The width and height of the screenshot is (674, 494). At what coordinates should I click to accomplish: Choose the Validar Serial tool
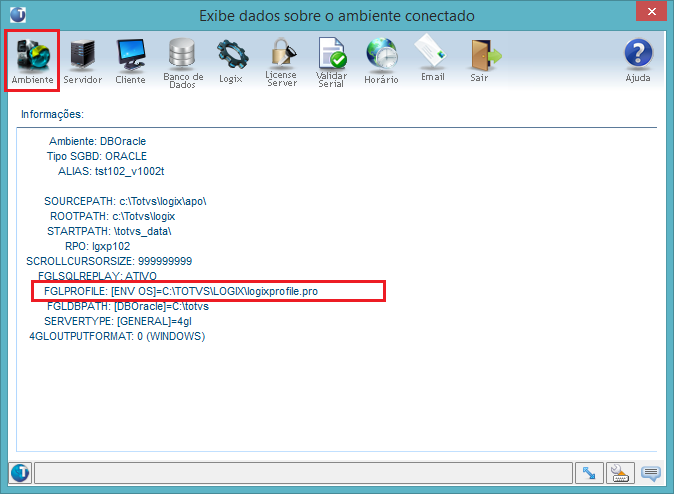pos(331,62)
